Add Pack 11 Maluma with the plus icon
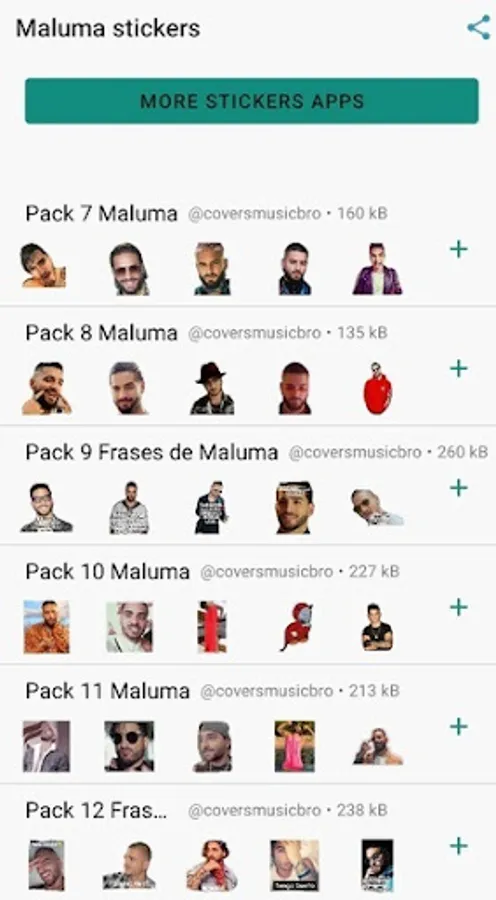The height and width of the screenshot is (900, 496). [x=458, y=727]
